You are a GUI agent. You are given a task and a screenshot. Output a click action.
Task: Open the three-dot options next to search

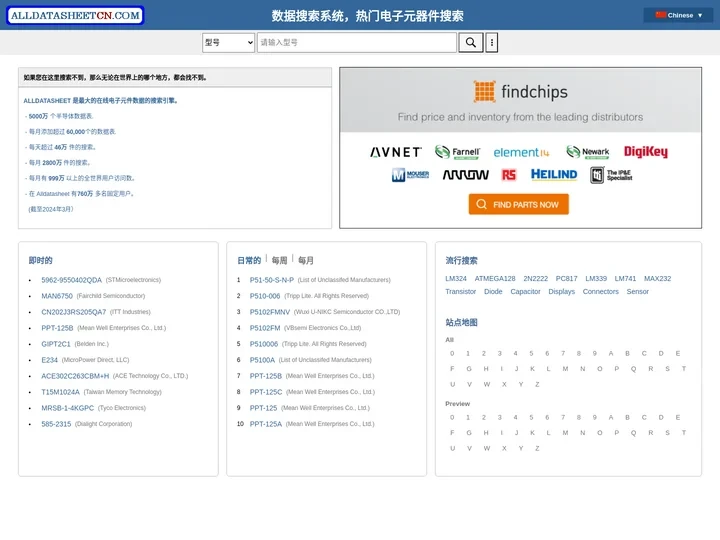tap(492, 43)
